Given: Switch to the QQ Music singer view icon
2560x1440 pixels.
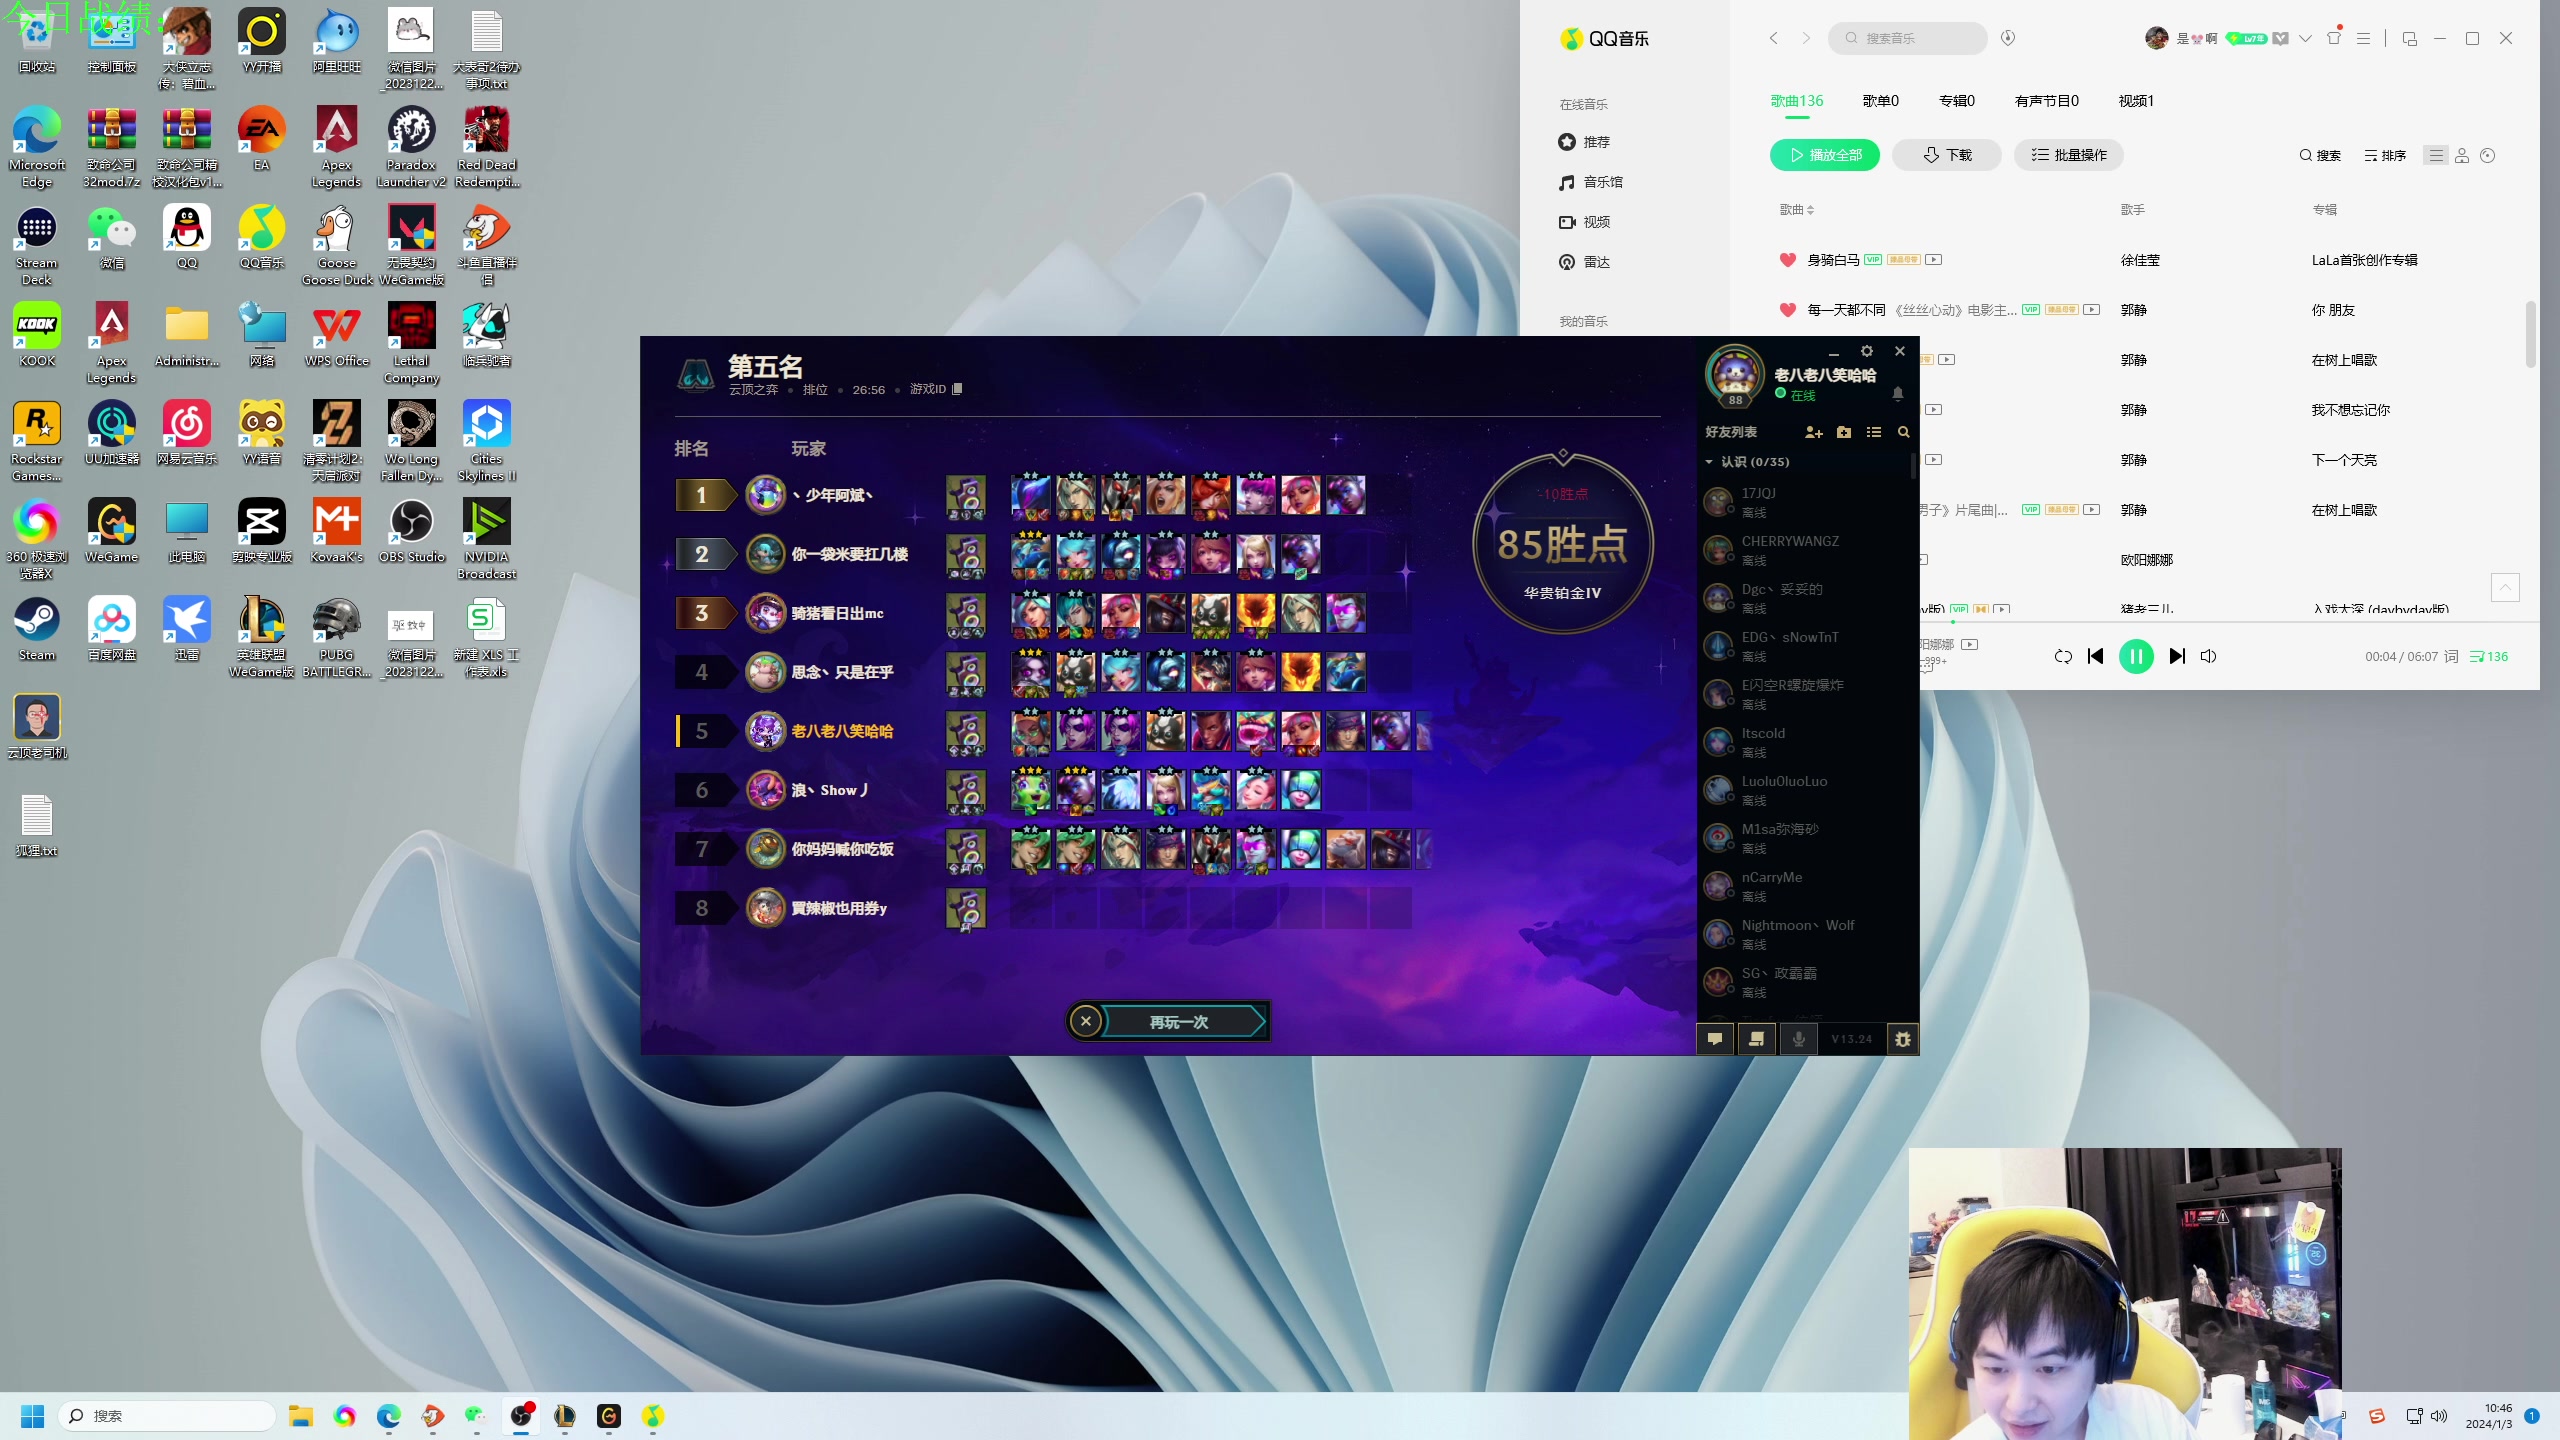Looking at the screenshot, I should [x=2462, y=155].
